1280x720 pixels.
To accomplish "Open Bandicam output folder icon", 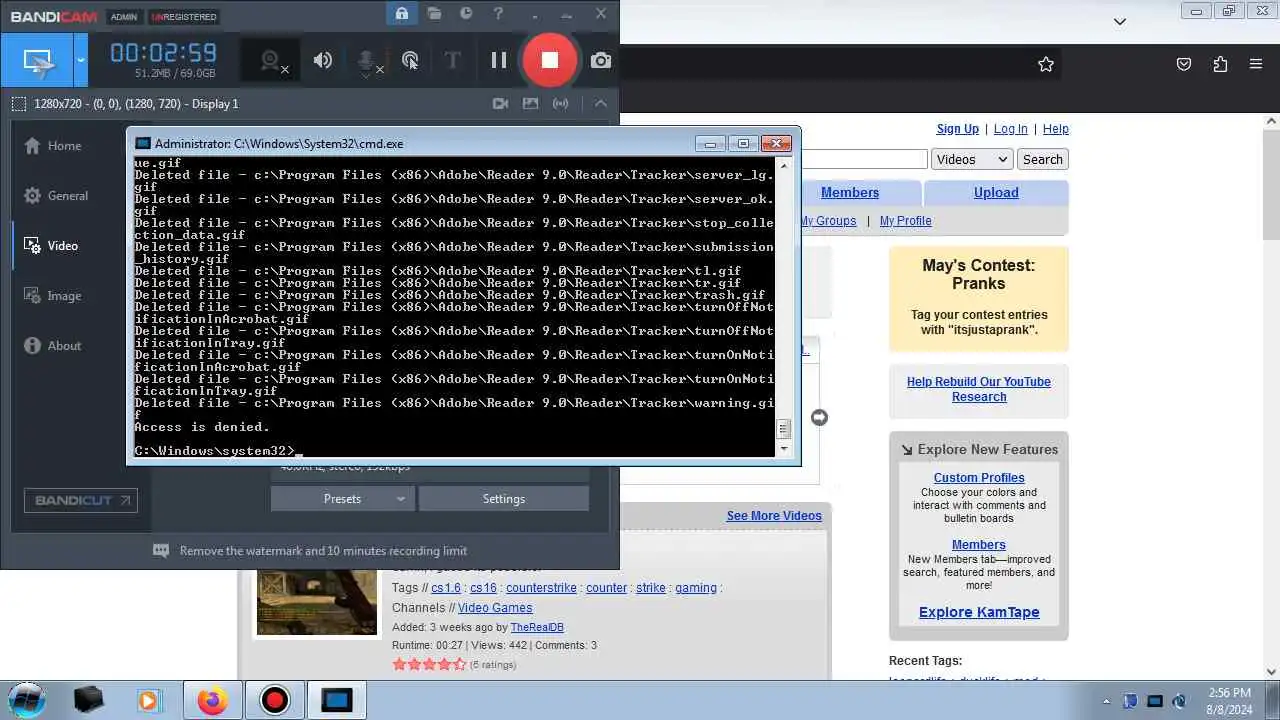I will (x=434, y=14).
